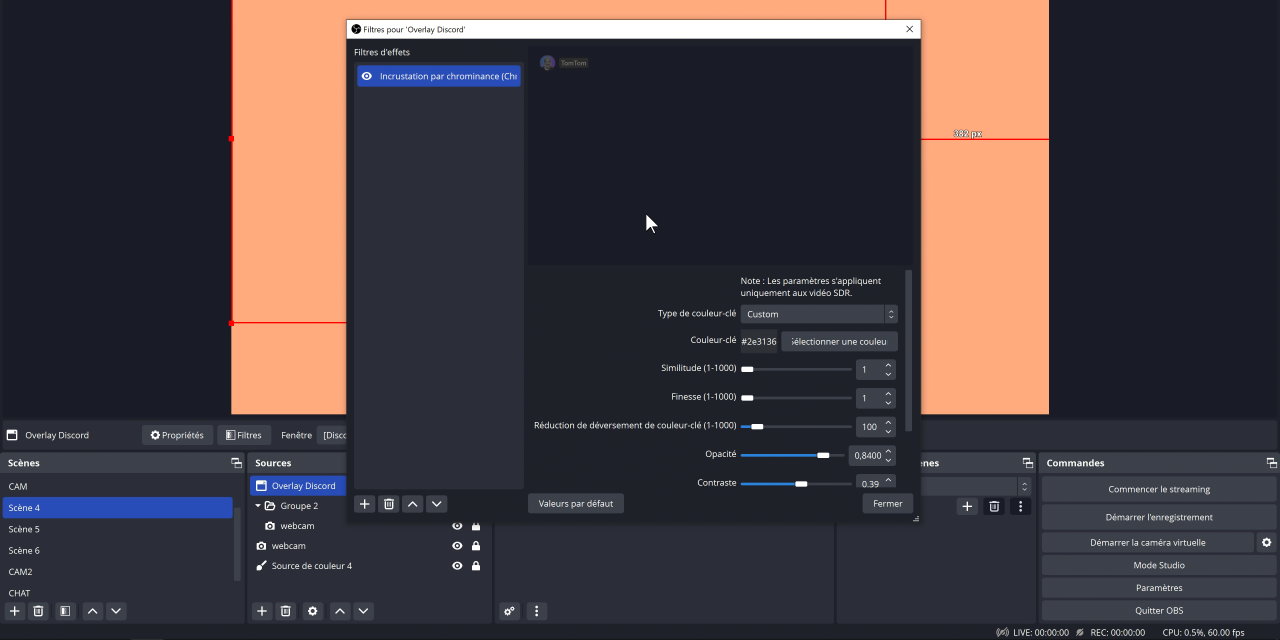Open audio mixer advanced properties icon
The width and height of the screenshot is (1280, 640).
click(510, 611)
